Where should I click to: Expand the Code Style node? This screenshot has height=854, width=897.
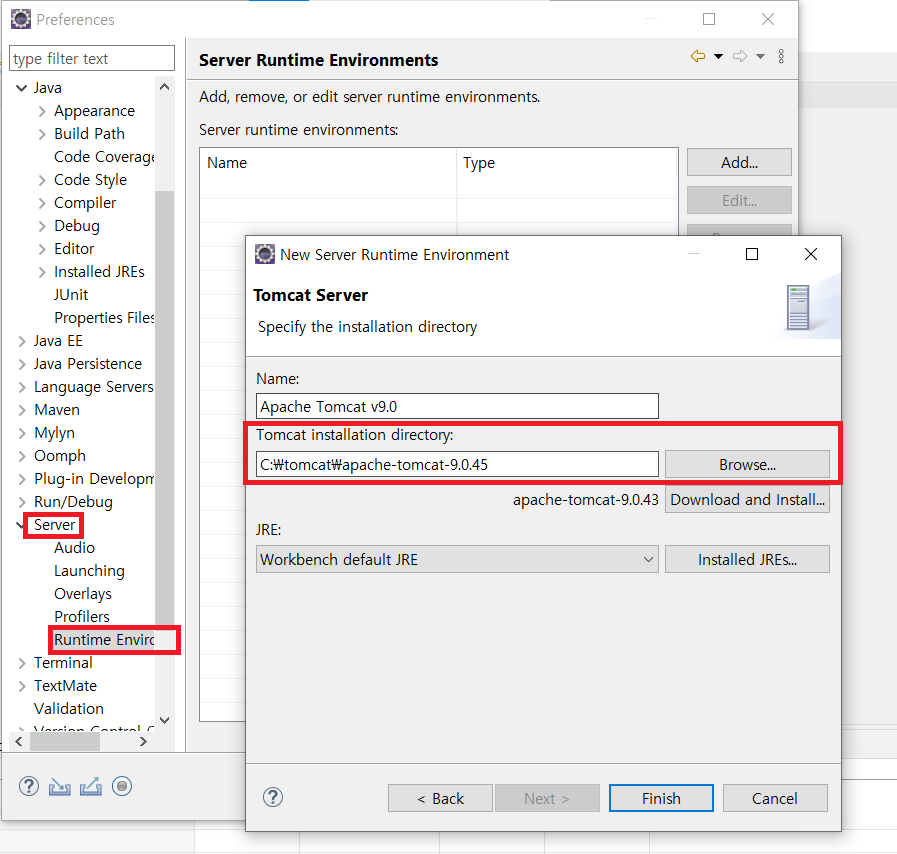coord(42,180)
